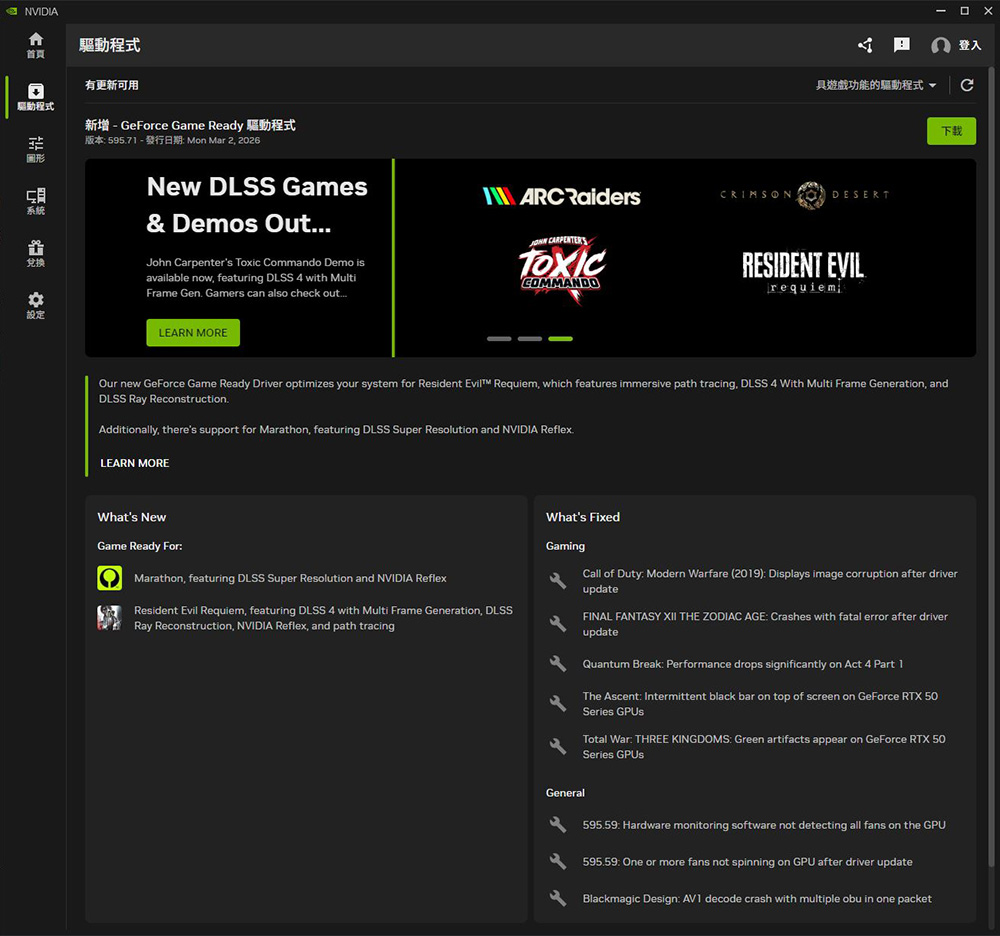This screenshot has width=1000, height=936.
Task: Click the Resident Evil Requiem logo
Action: coord(803,270)
